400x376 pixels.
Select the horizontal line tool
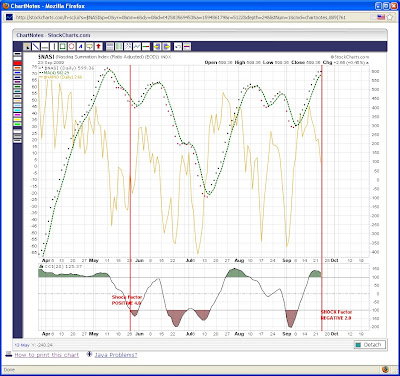45,46
